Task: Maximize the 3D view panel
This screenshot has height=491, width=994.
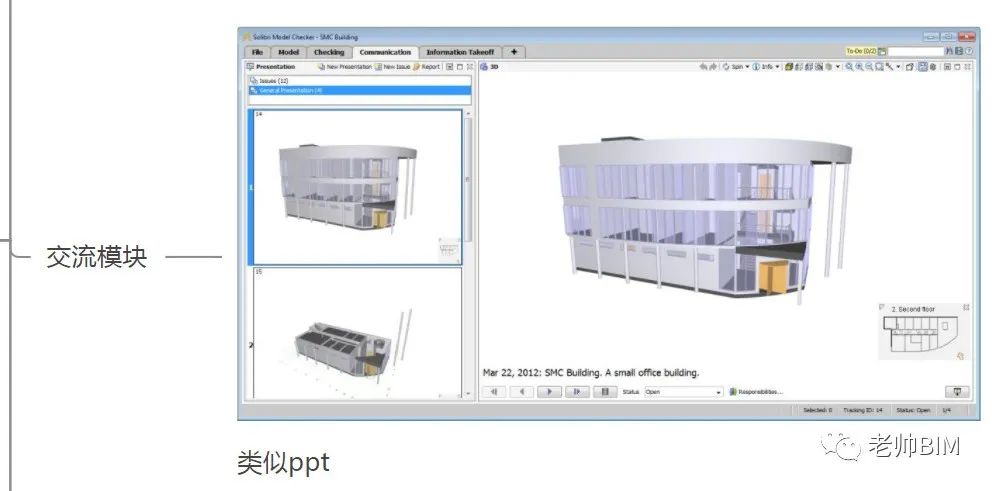Action: point(957,67)
